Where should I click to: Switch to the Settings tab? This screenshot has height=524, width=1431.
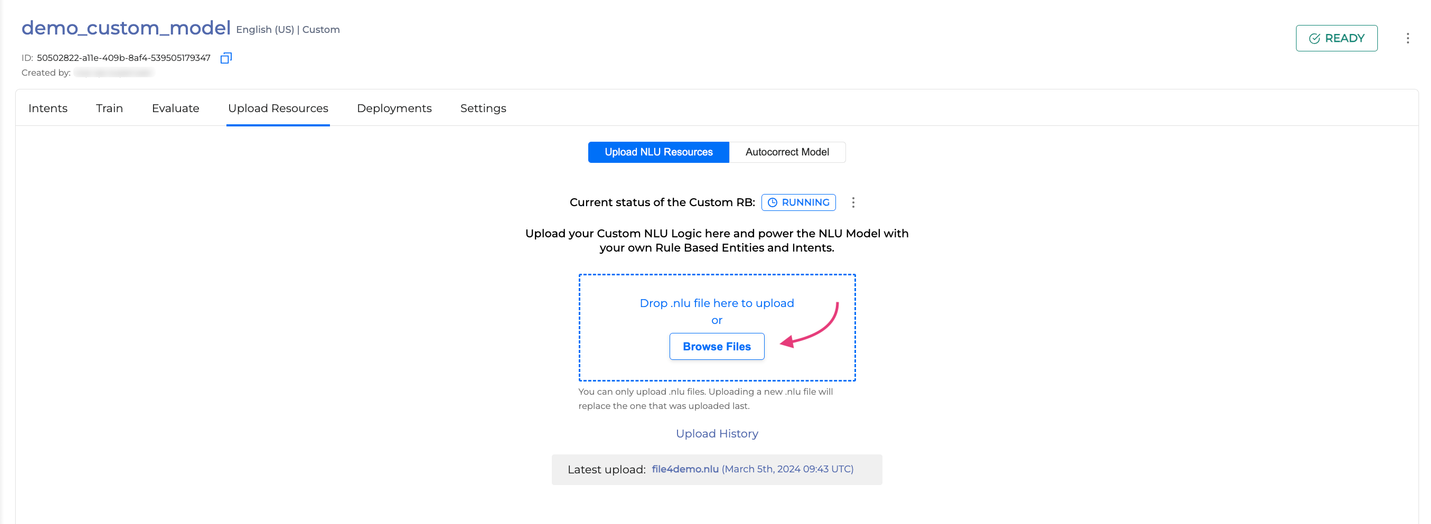[483, 108]
